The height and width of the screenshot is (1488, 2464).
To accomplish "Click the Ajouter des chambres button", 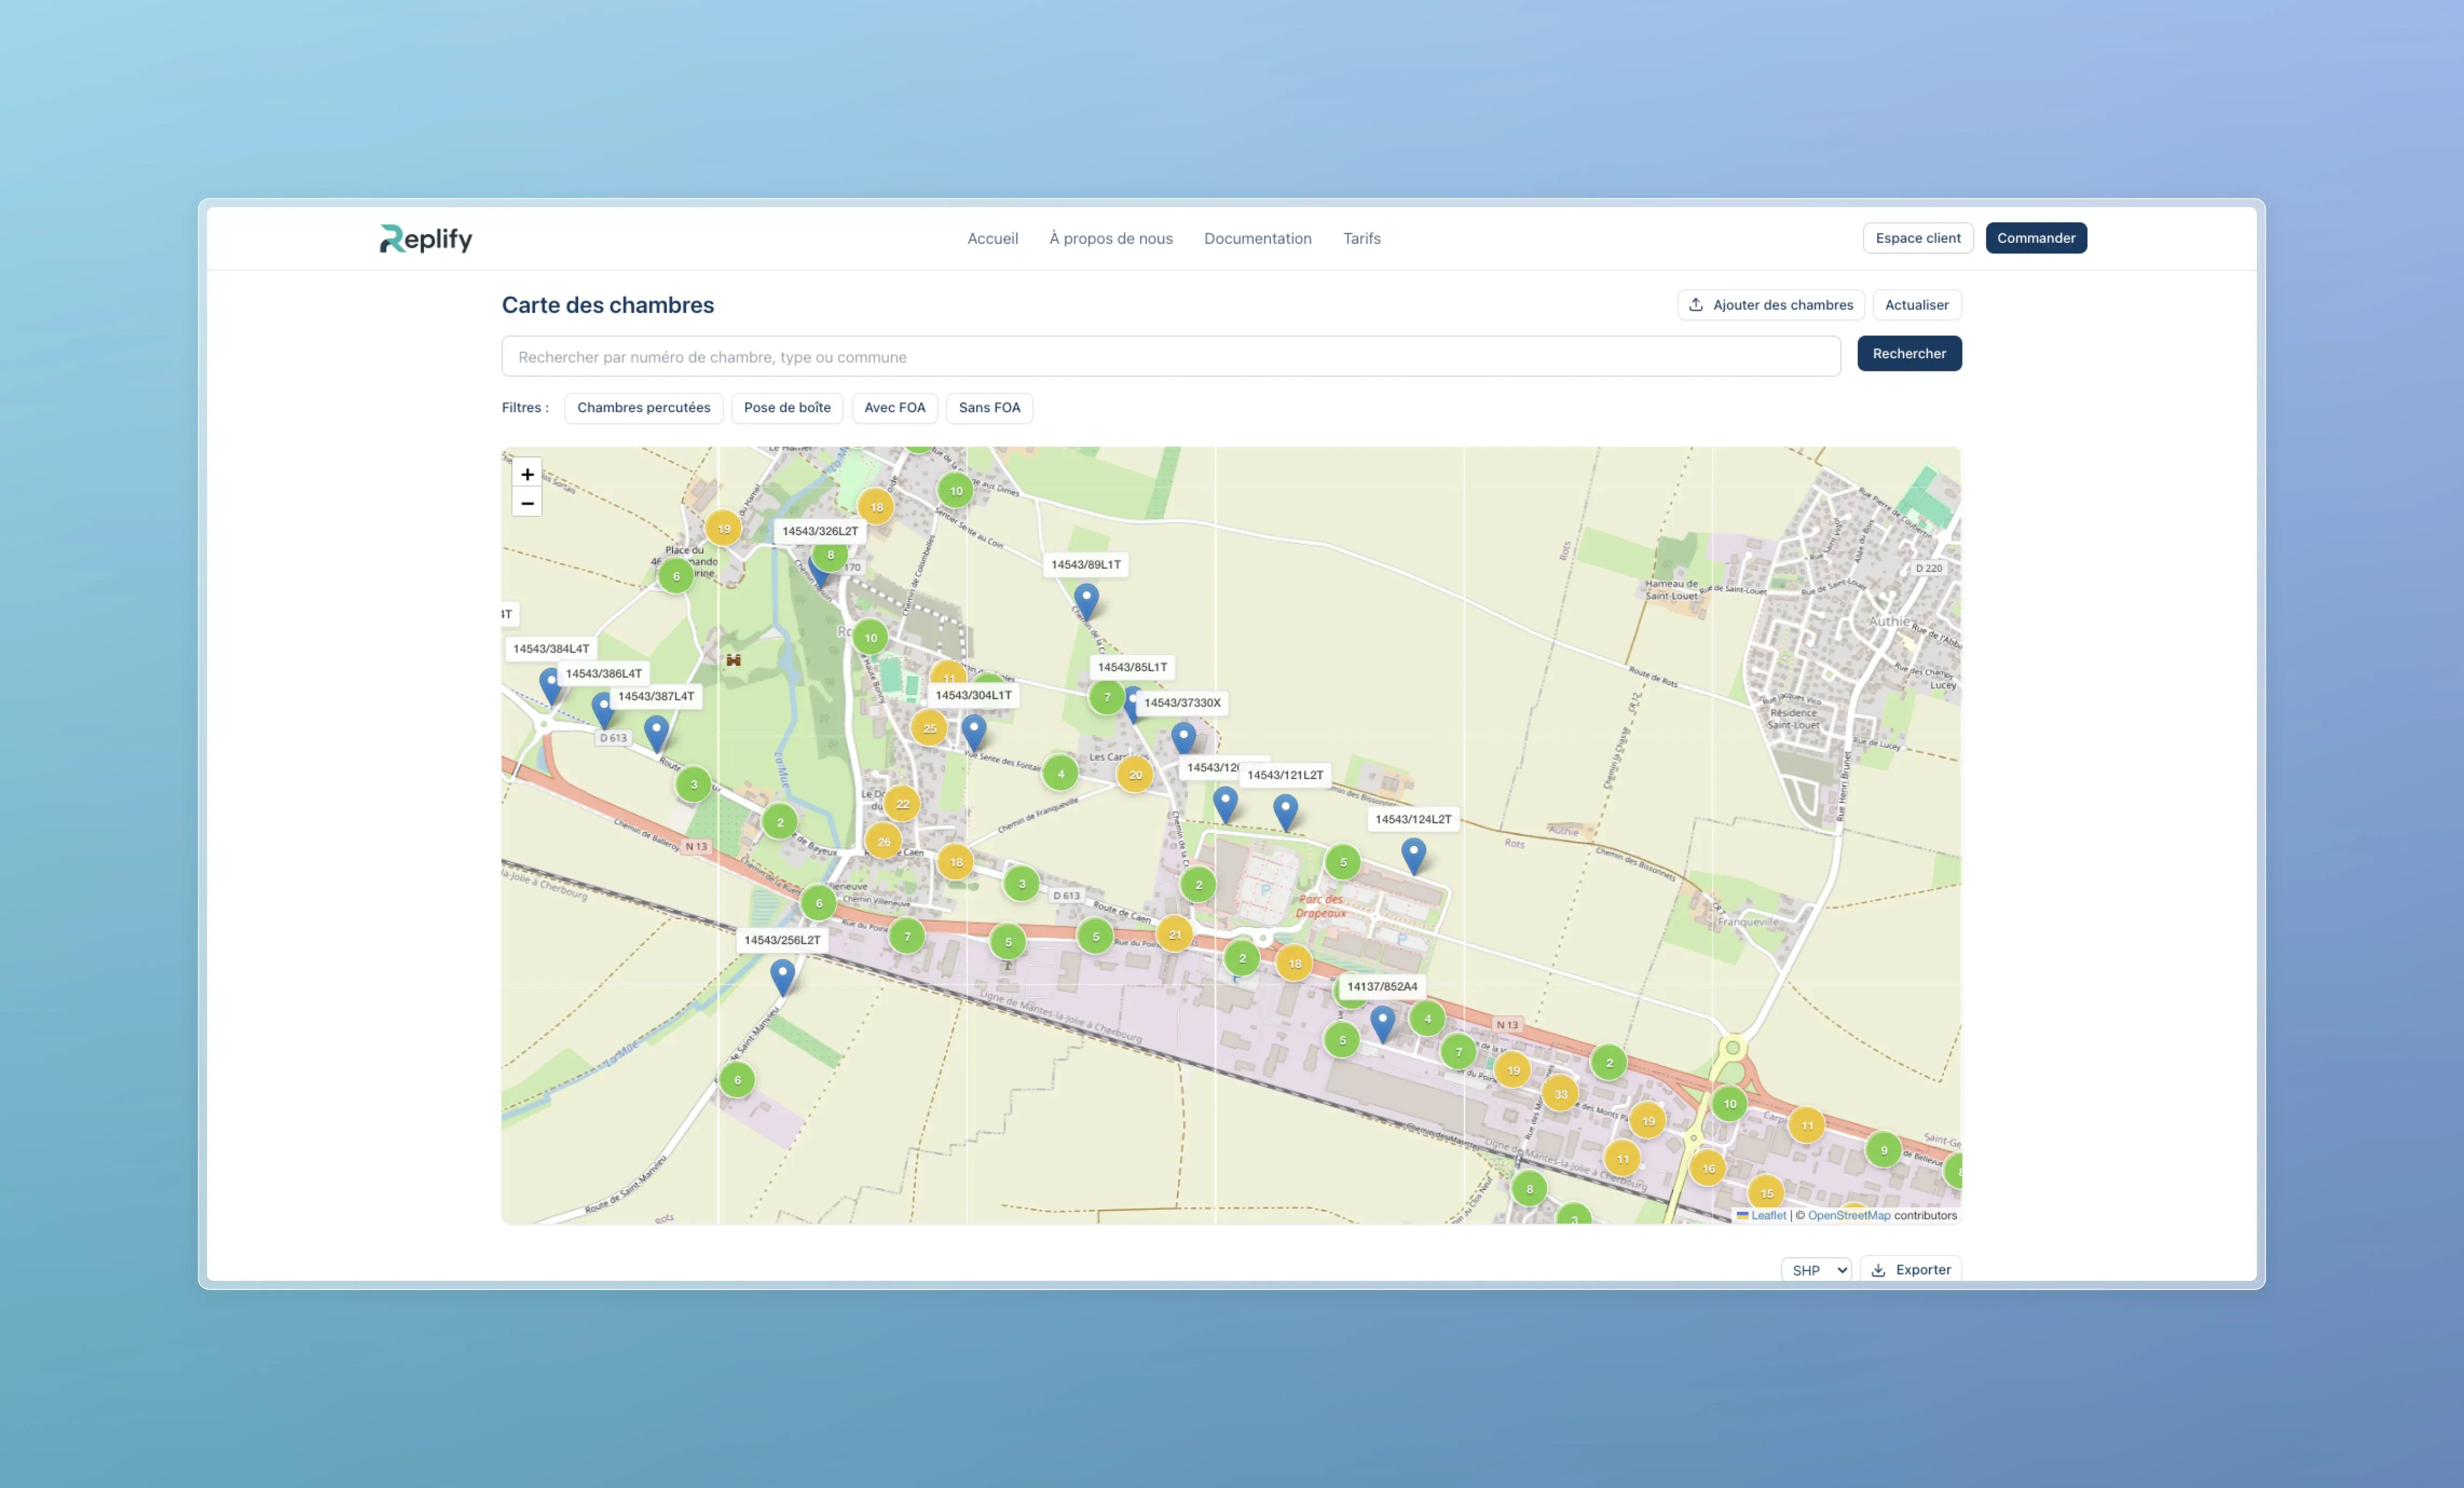I will [x=1770, y=305].
